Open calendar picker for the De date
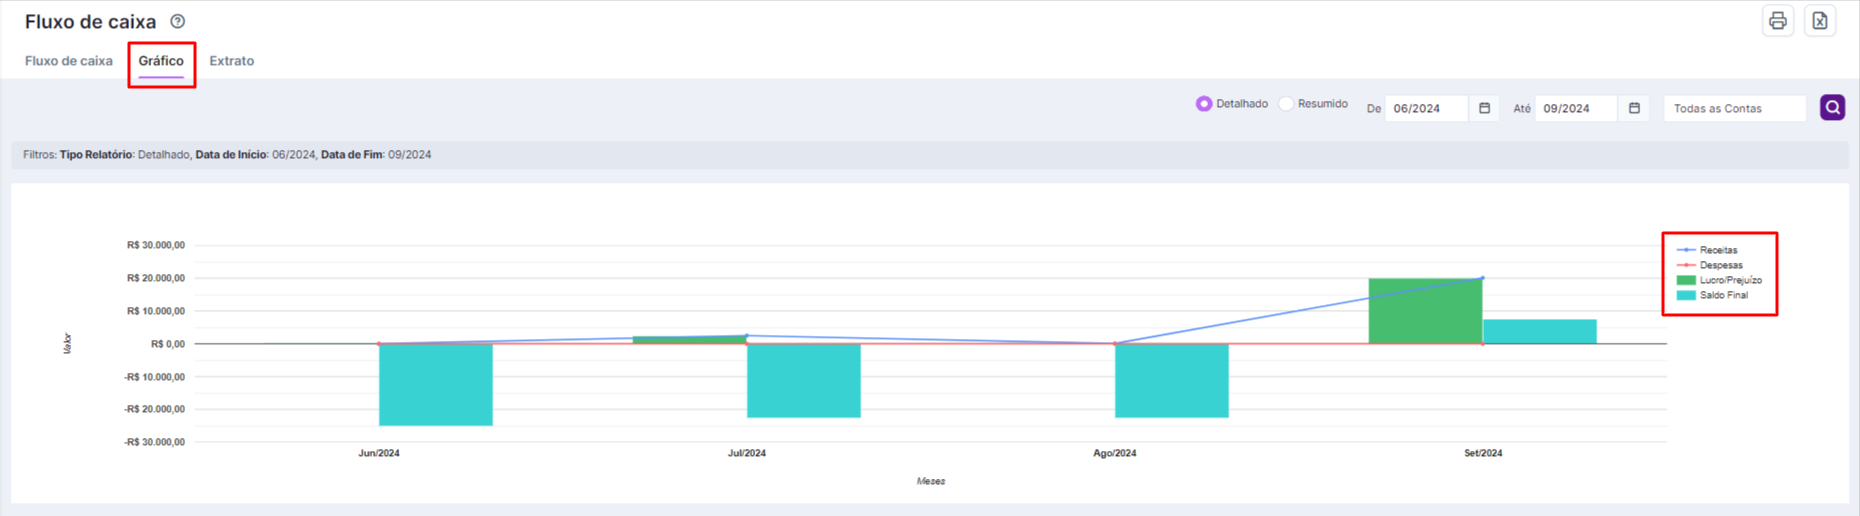Viewport: 1860px width, 516px height. tap(1484, 108)
